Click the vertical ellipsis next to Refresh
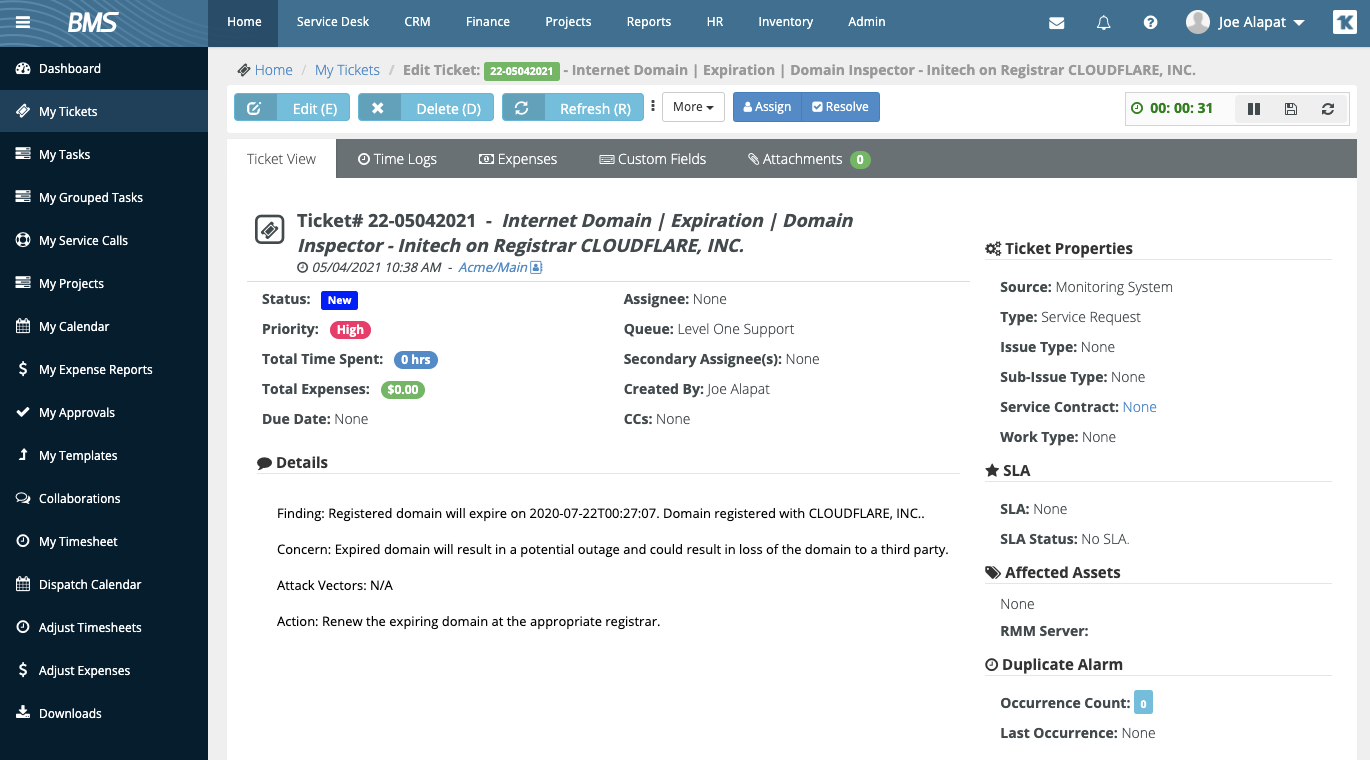This screenshot has height=760, width=1370. click(653, 106)
